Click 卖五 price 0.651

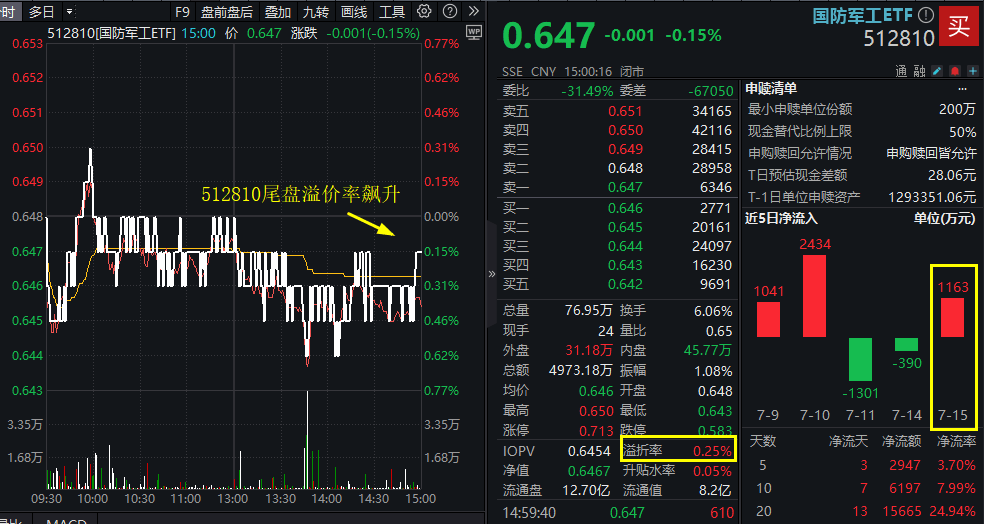[625, 111]
